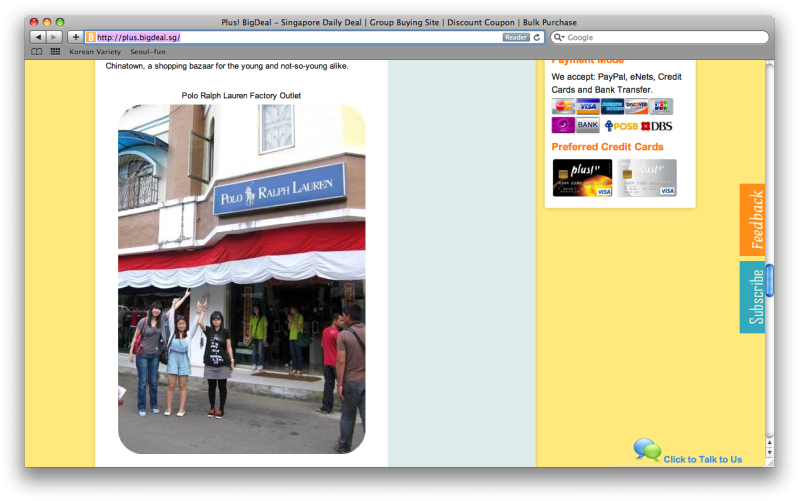799x501 pixels.
Task: Click the site favicon in address bar
Action: click(x=91, y=37)
